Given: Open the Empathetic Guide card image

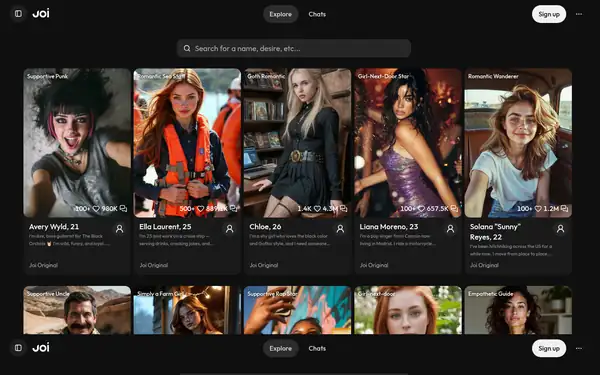Looking at the screenshot, I should click(x=518, y=310).
